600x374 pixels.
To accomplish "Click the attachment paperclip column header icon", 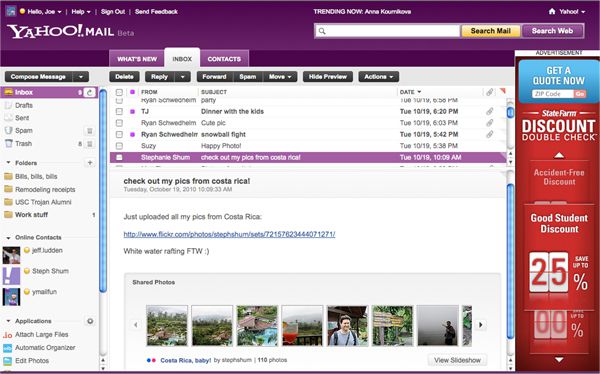I will (489, 92).
